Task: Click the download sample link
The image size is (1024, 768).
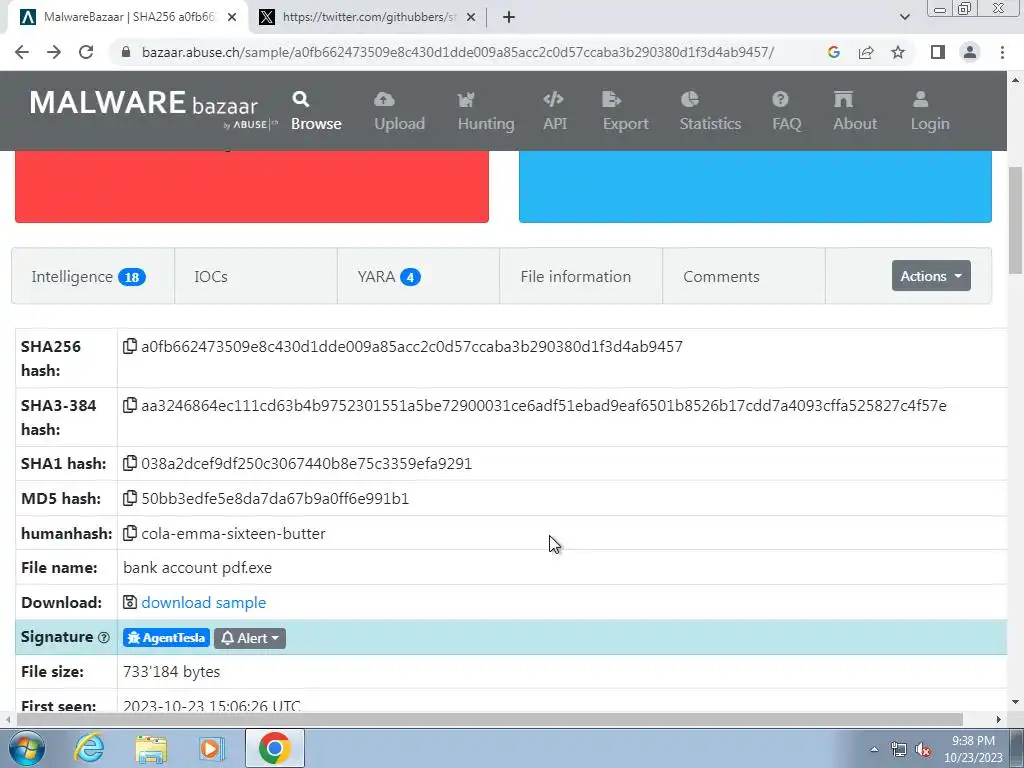Action: pyautogui.click(x=204, y=603)
